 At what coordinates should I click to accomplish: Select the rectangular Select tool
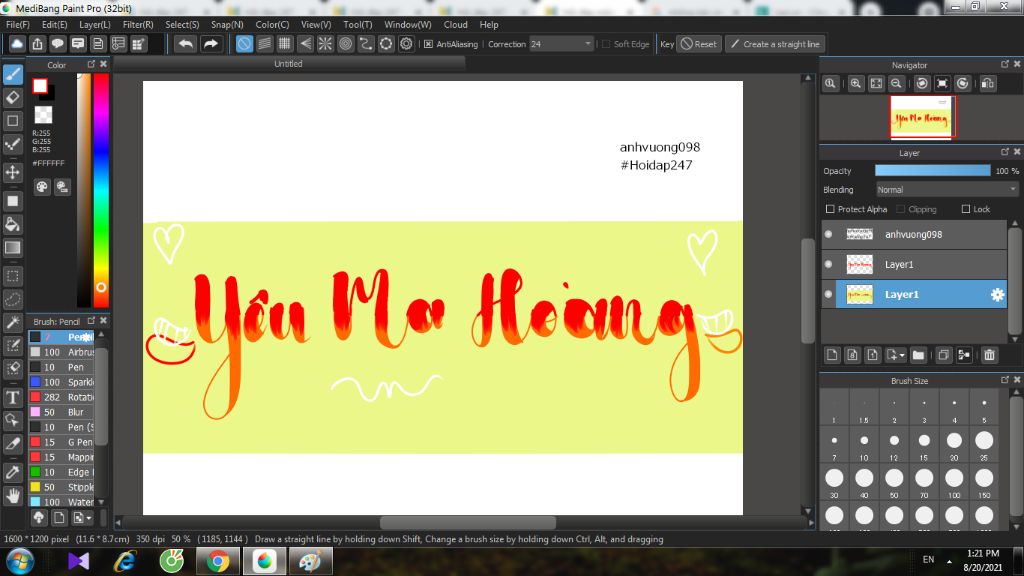click(x=13, y=276)
